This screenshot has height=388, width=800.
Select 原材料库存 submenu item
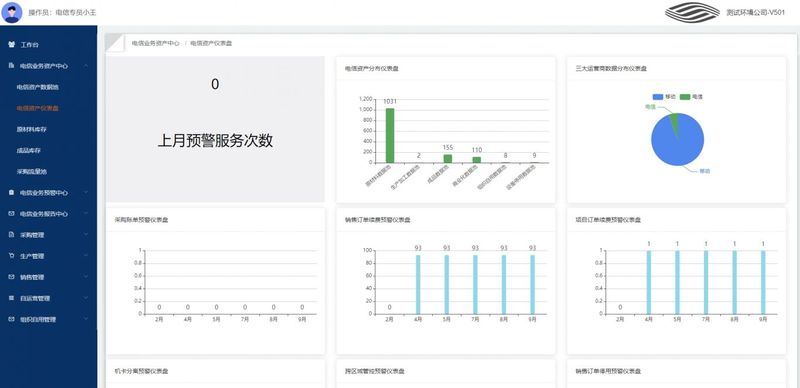pos(32,130)
